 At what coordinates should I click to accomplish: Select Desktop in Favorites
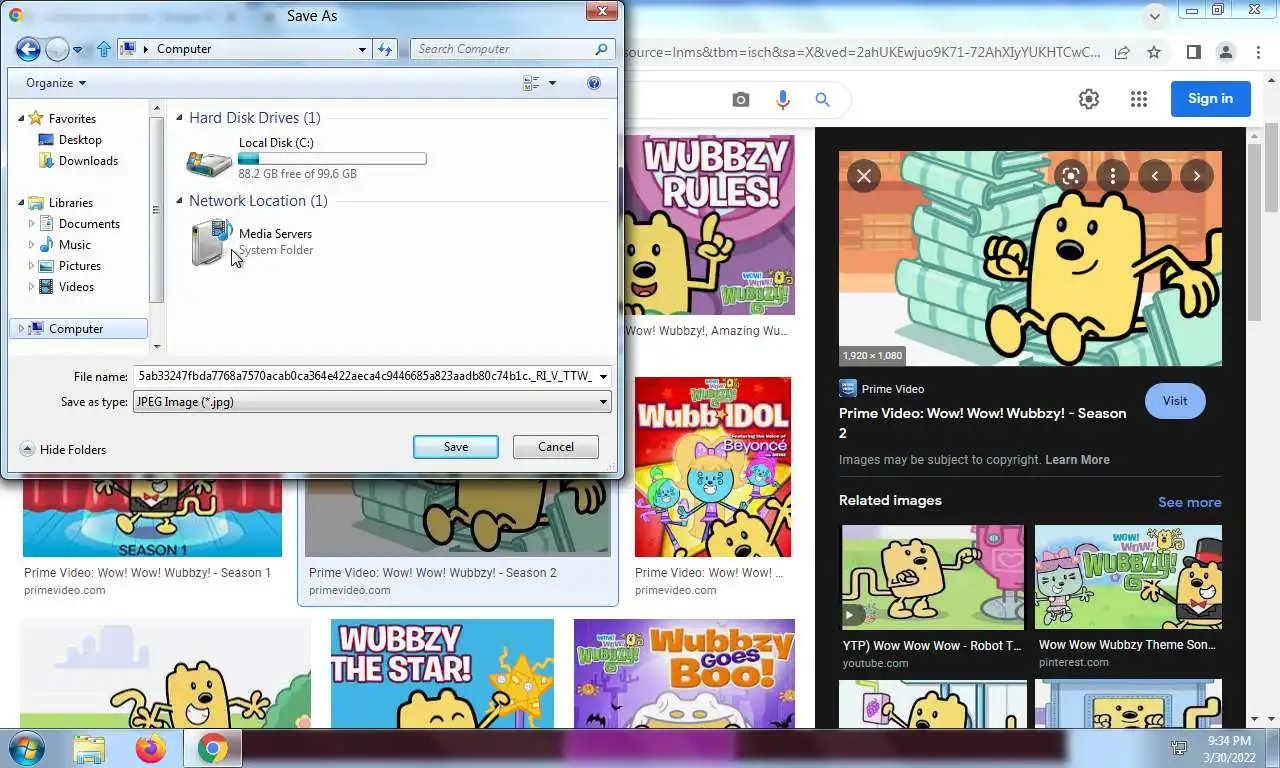(x=70, y=140)
